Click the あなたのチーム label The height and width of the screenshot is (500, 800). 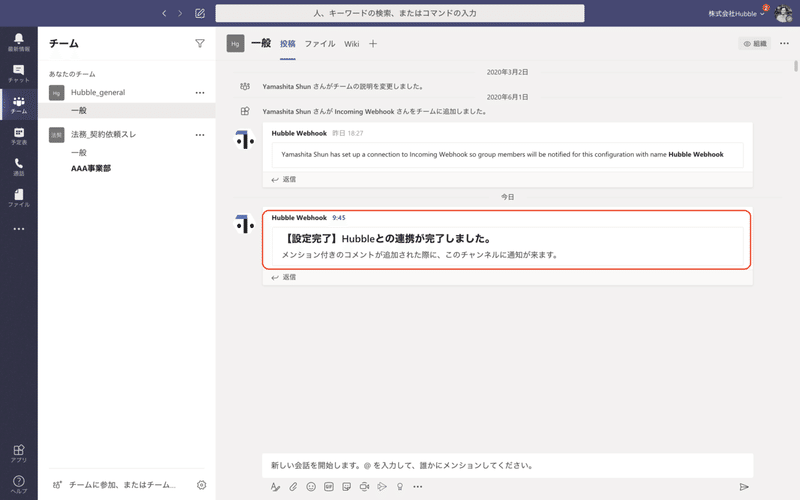72,74
